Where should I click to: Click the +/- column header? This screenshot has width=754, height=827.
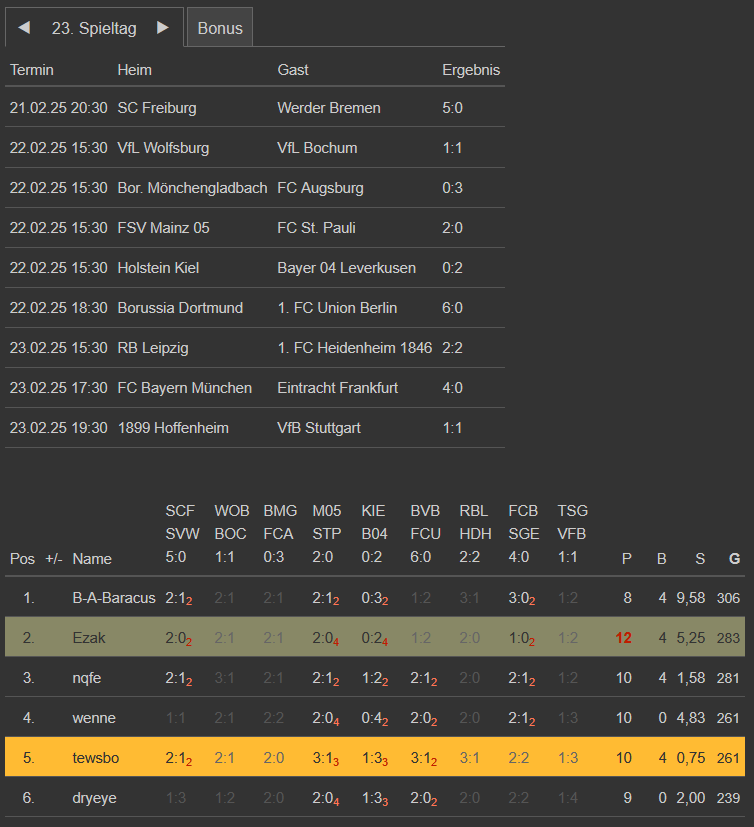click(x=54, y=559)
